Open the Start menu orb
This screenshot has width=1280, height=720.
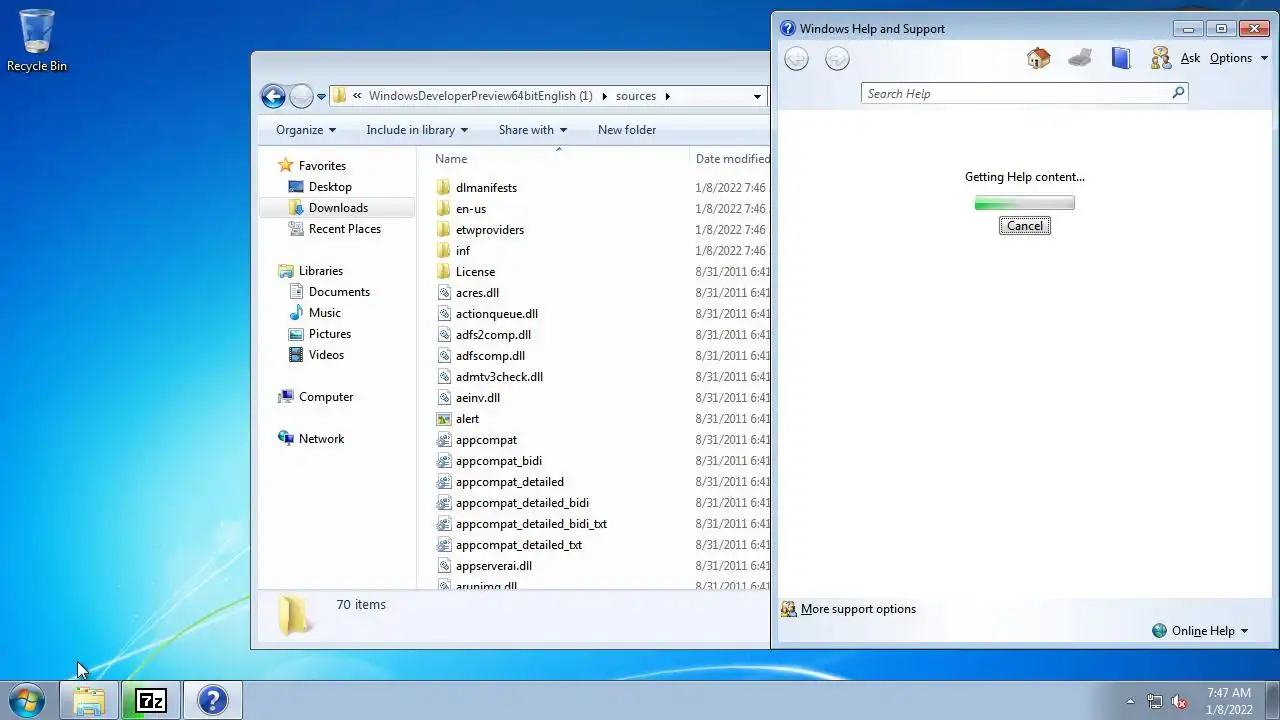[x=26, y=700]
